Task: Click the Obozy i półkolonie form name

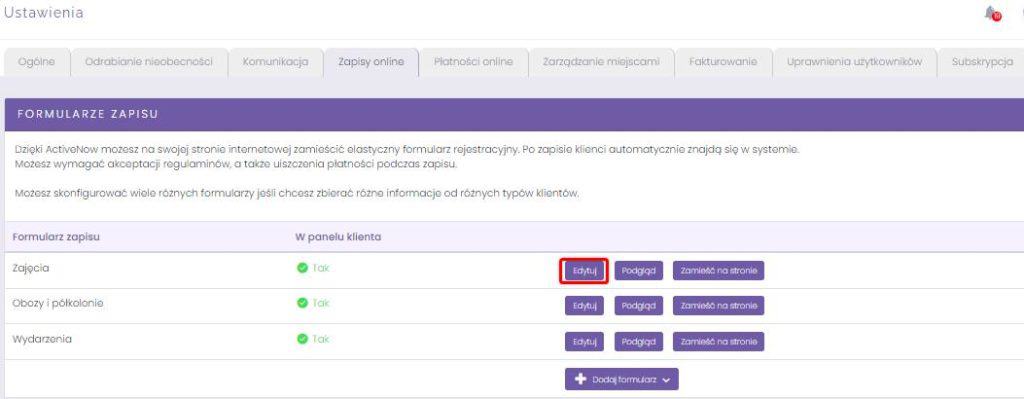Action: point(58,303)
